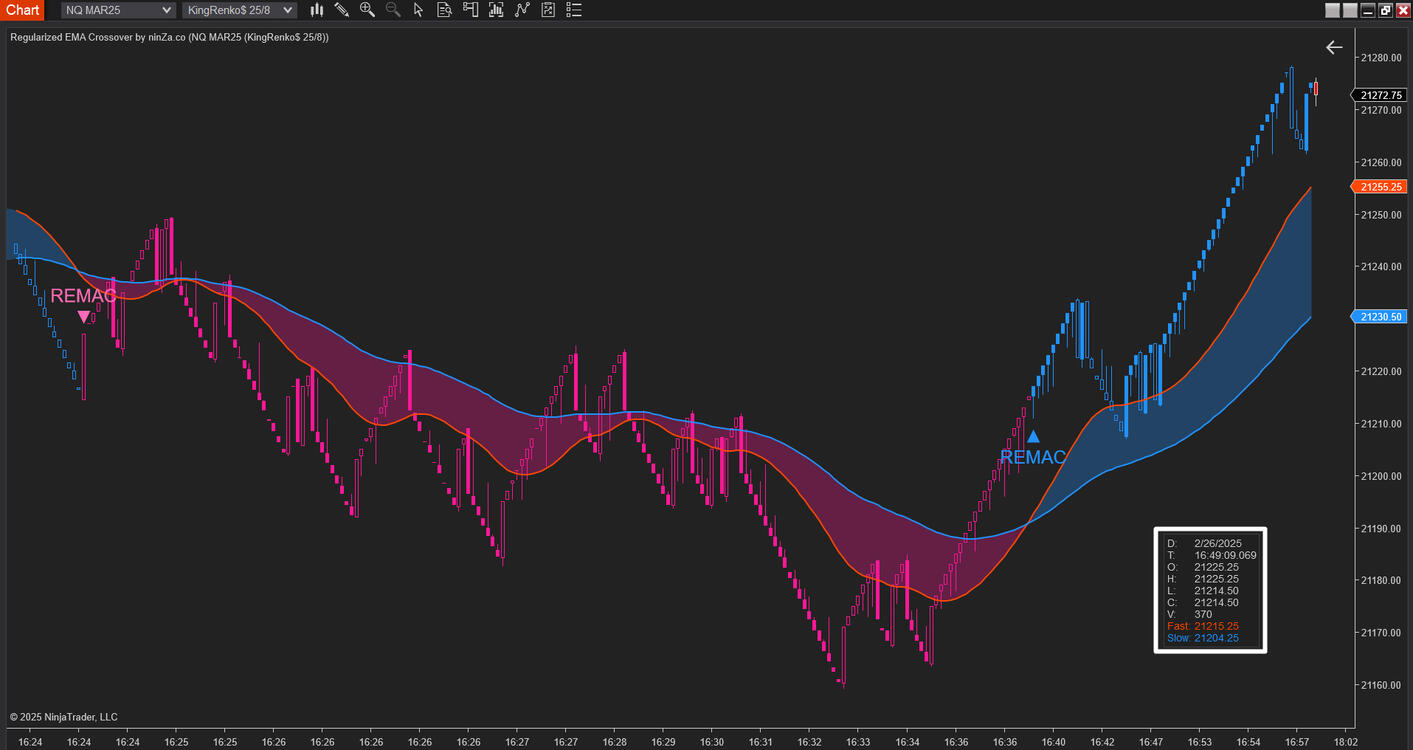Click the Chart tab label
The height and width of the screenshot is (750, 1413).
[22, 10]
